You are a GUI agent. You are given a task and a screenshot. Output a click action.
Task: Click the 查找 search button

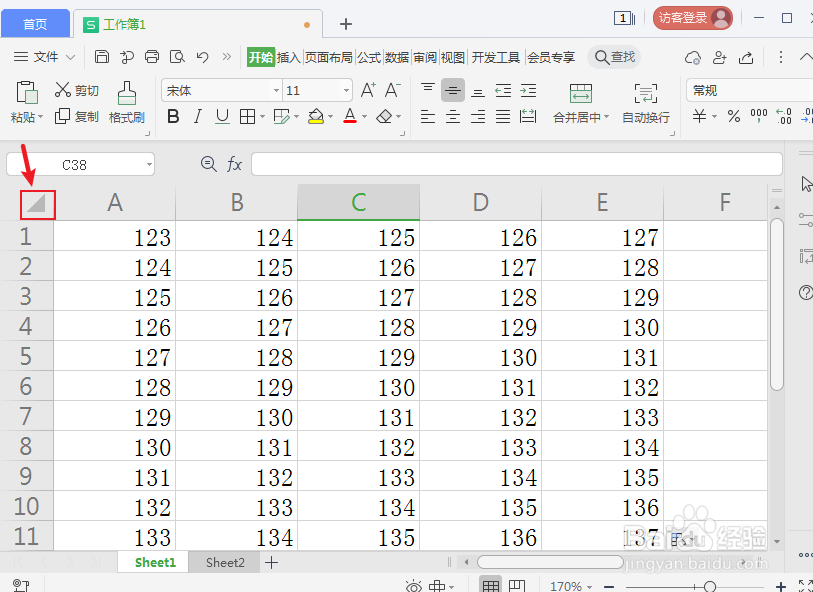[614, 57]
